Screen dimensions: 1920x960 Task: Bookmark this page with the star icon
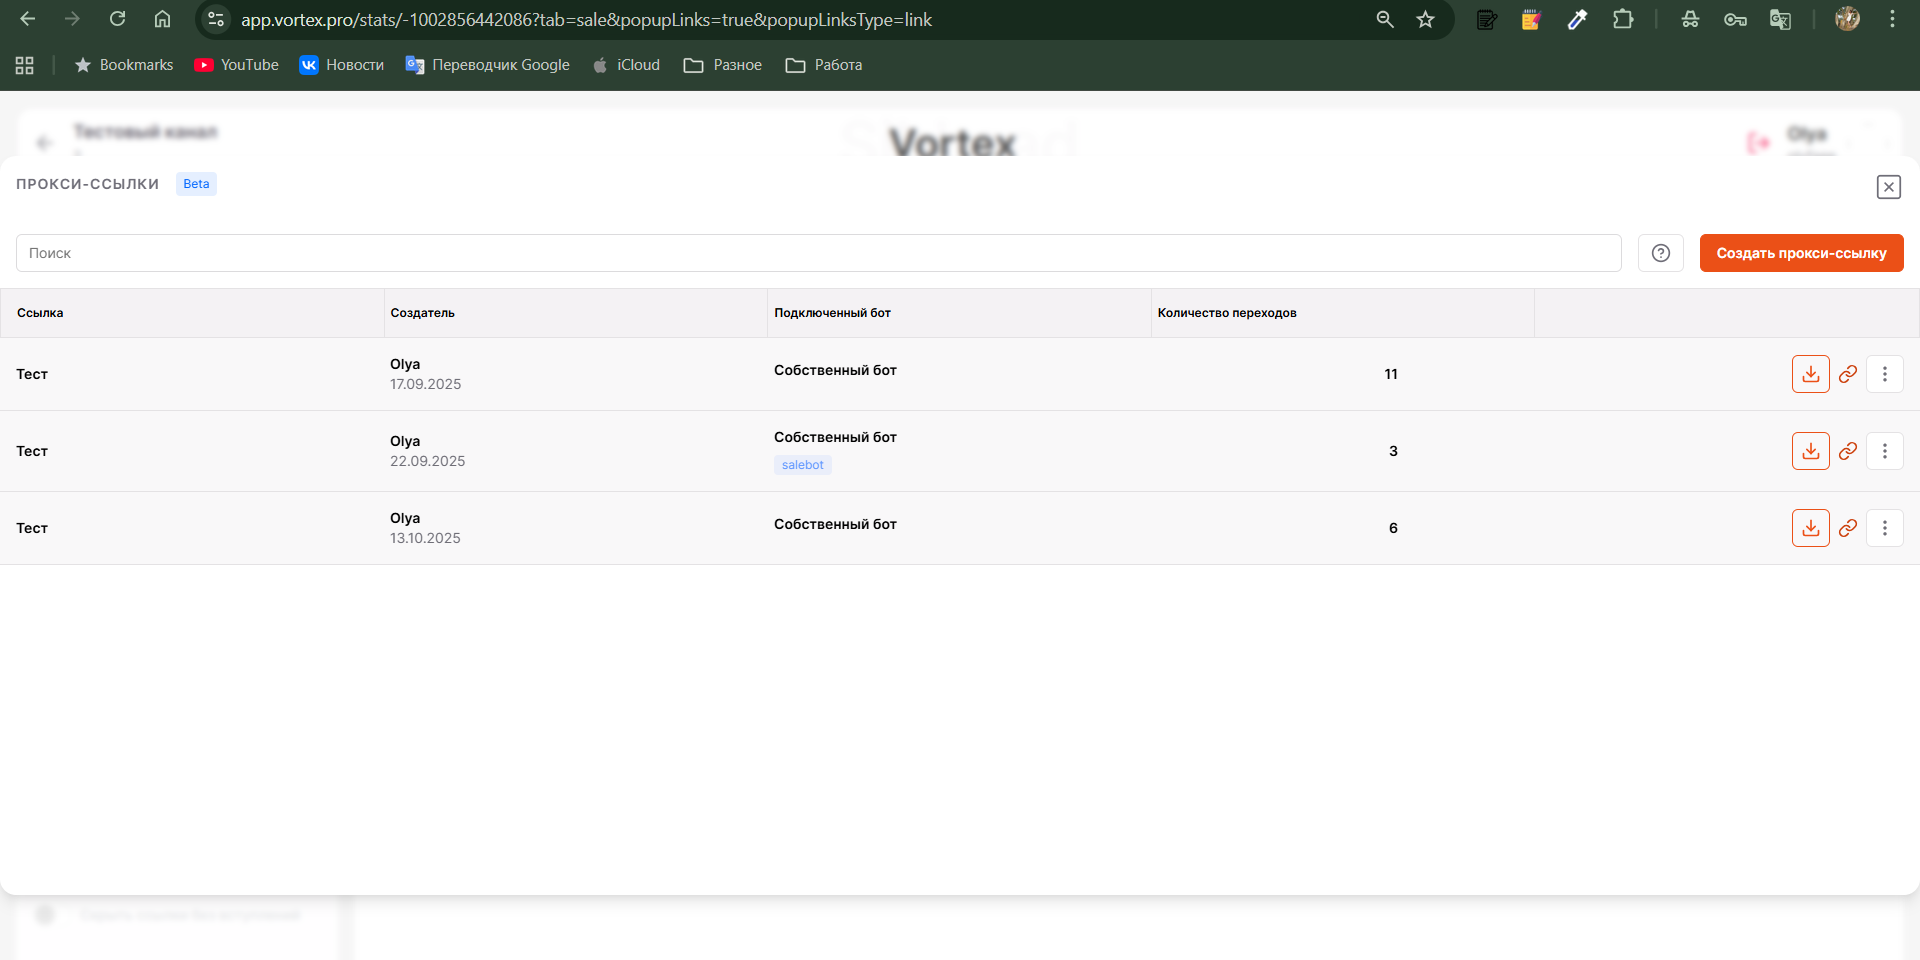click(x=1426, y=19)
